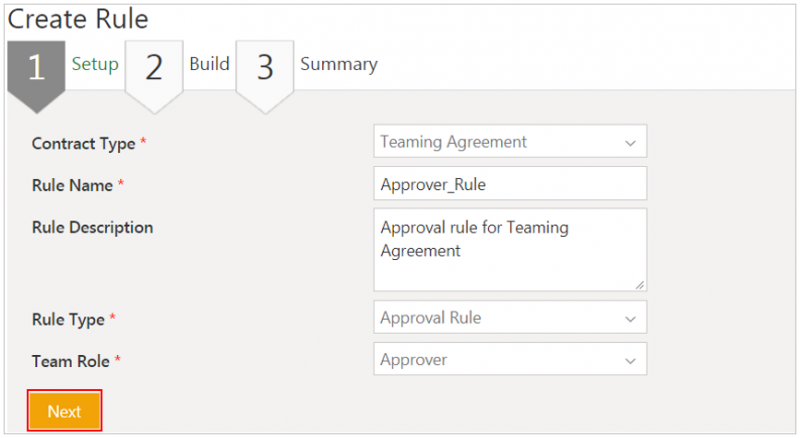The width and height of the screenshot is (800, 438).
Task: Expand the Rule Type dropdown
Action: (x=509, y=318)
